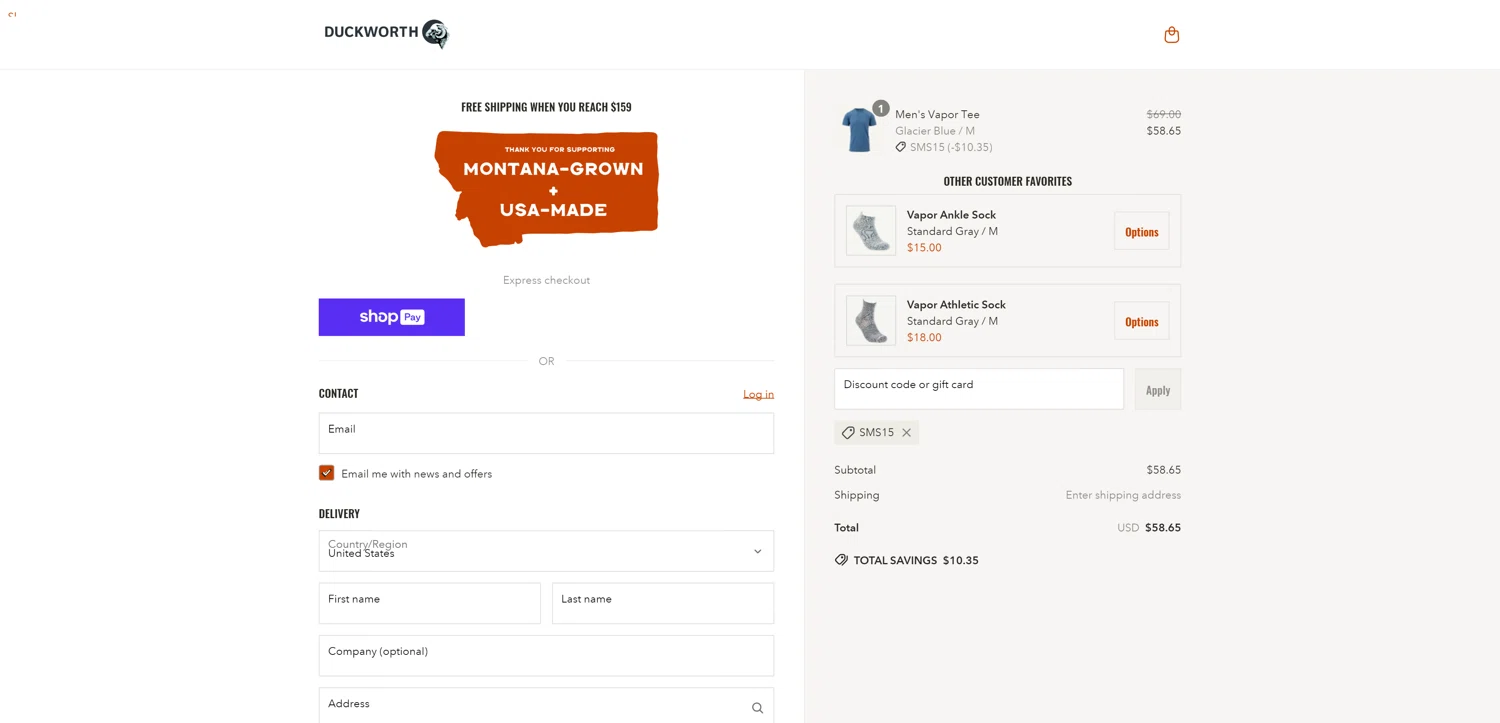Click the Montana-Grown USA-Made banner
1500x723 pixels.
(x=546, y=188)
